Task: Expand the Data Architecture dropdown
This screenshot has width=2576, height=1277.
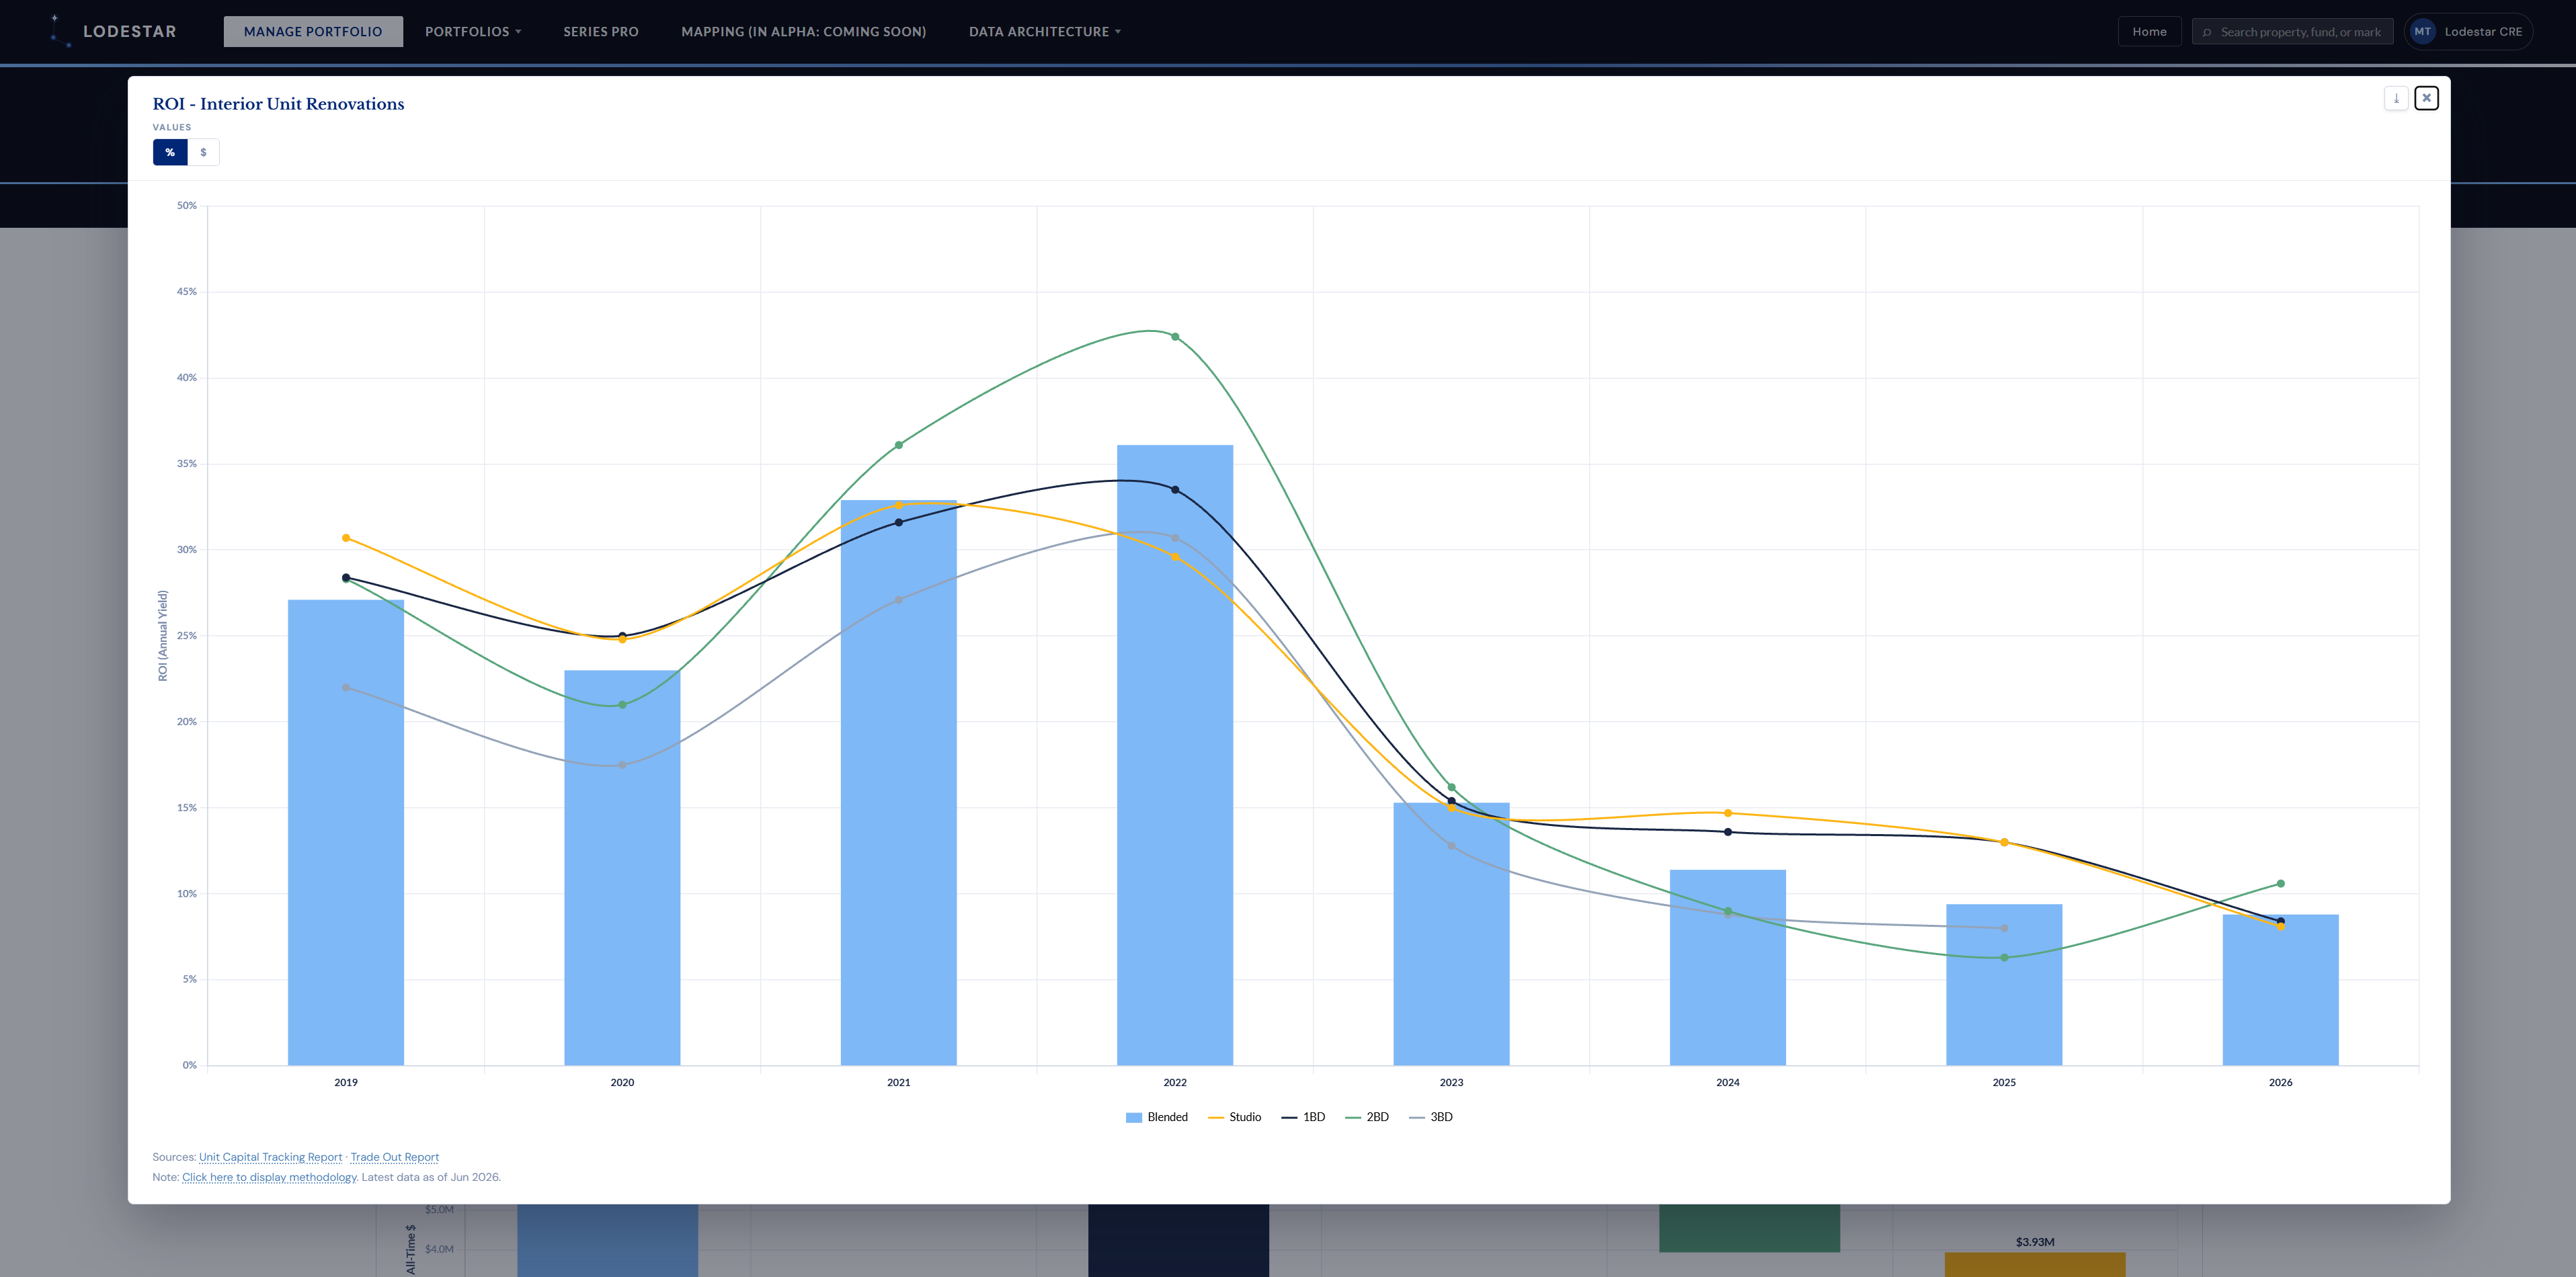Action: (1045, 31)
